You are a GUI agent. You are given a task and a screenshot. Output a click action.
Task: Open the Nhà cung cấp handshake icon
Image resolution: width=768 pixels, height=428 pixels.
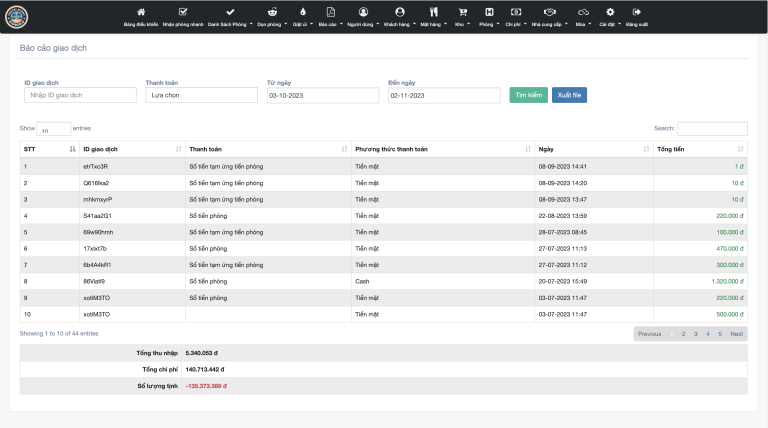550,12
